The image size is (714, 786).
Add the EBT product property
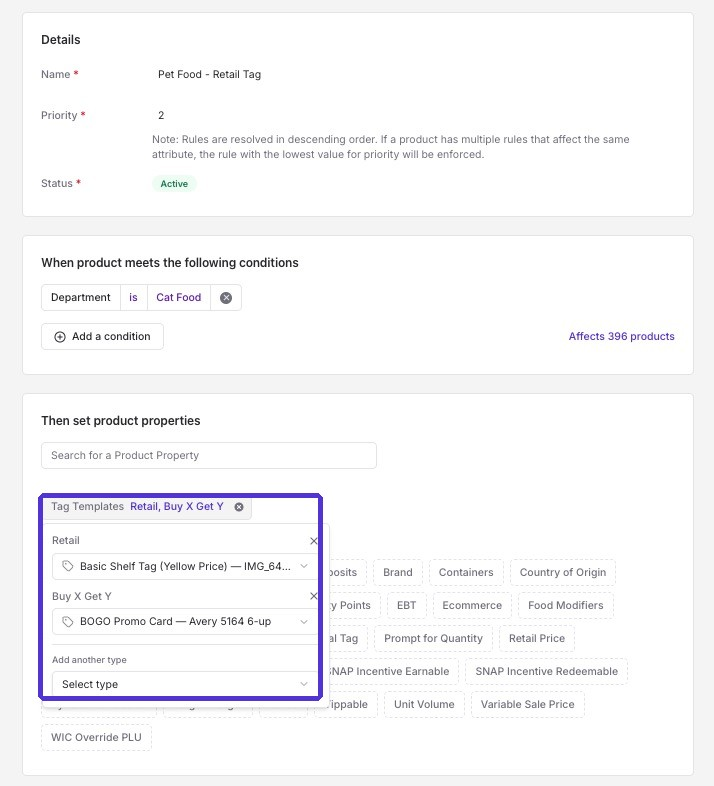point(407,606)
